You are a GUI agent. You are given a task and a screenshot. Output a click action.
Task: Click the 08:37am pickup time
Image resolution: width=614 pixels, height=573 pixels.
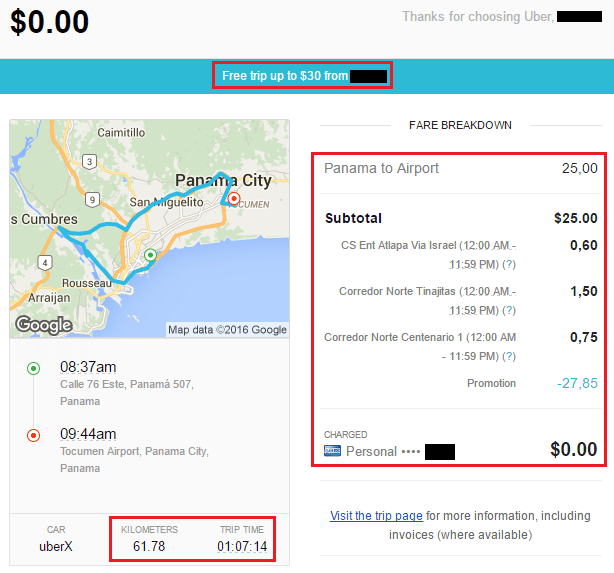coord(88,367)
